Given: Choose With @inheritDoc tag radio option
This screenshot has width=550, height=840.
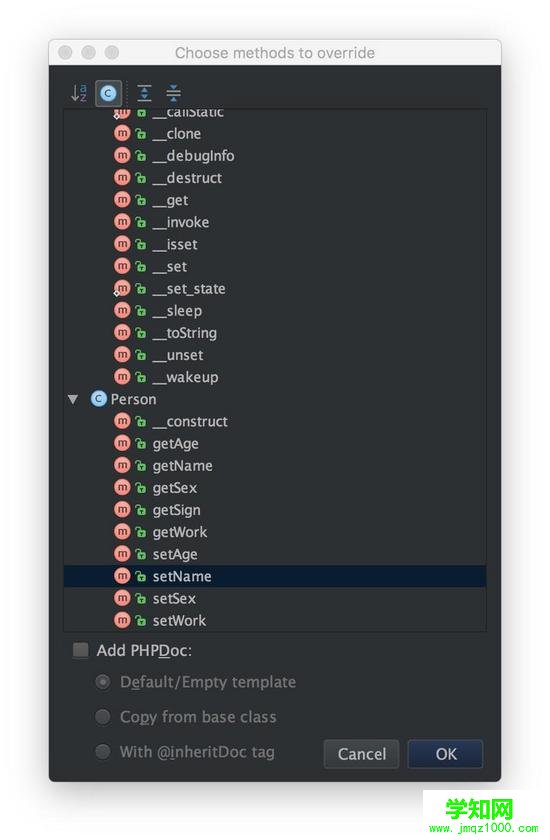Looking at the screenshot, I should point(103,752).
